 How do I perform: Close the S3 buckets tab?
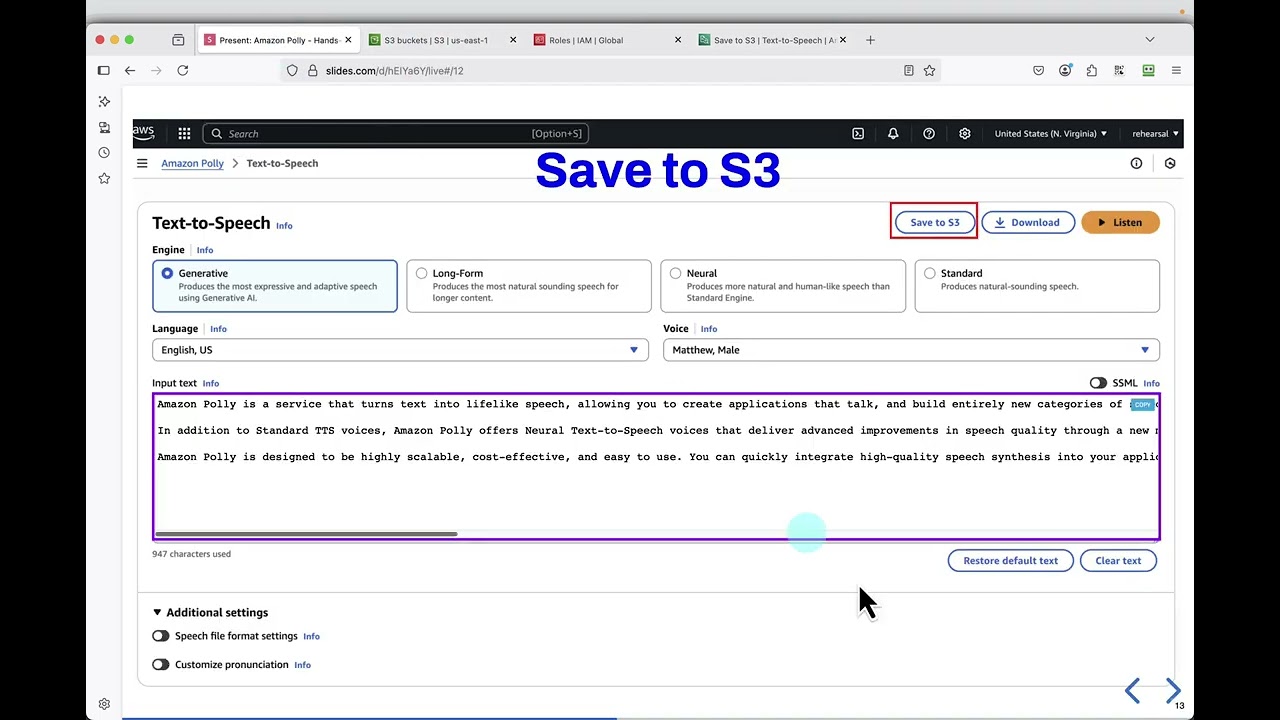(513, 40)
